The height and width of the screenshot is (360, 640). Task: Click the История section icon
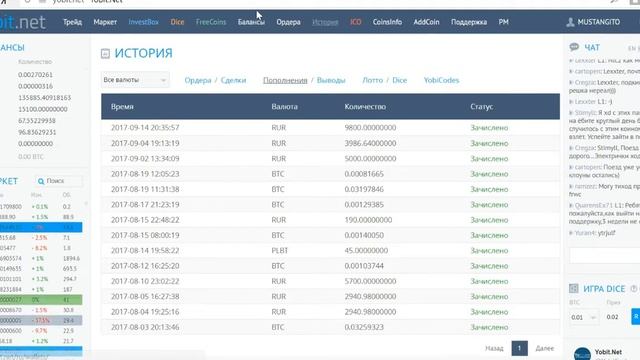pos(105,53)
